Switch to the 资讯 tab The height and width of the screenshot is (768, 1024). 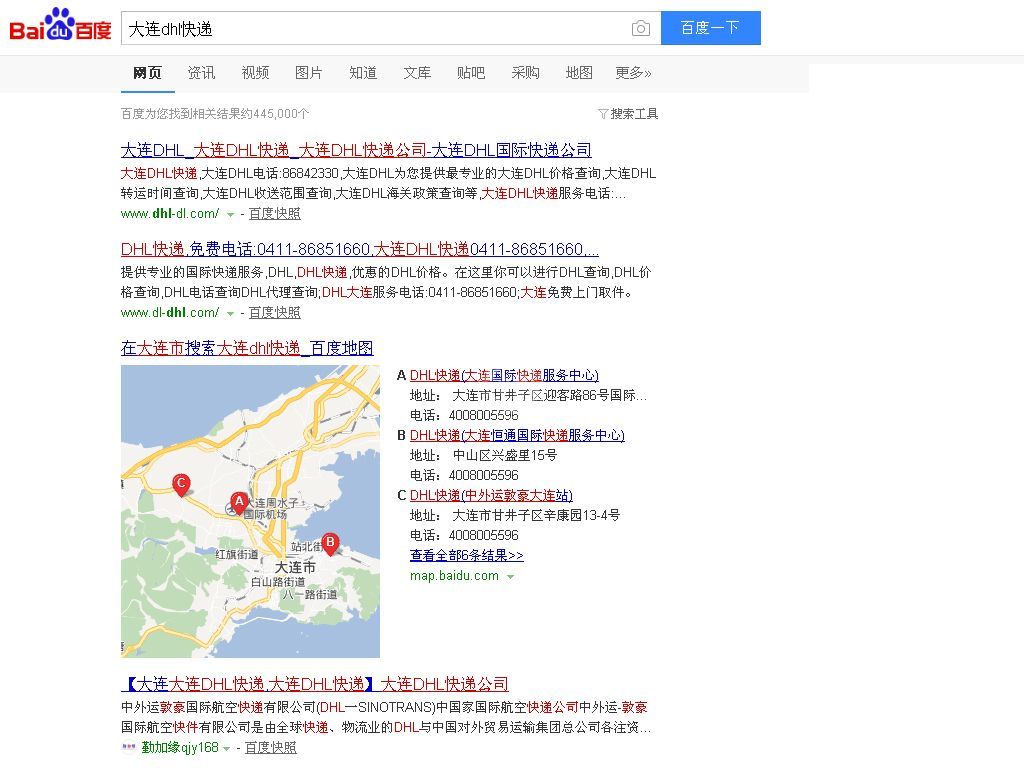(201, 72)
